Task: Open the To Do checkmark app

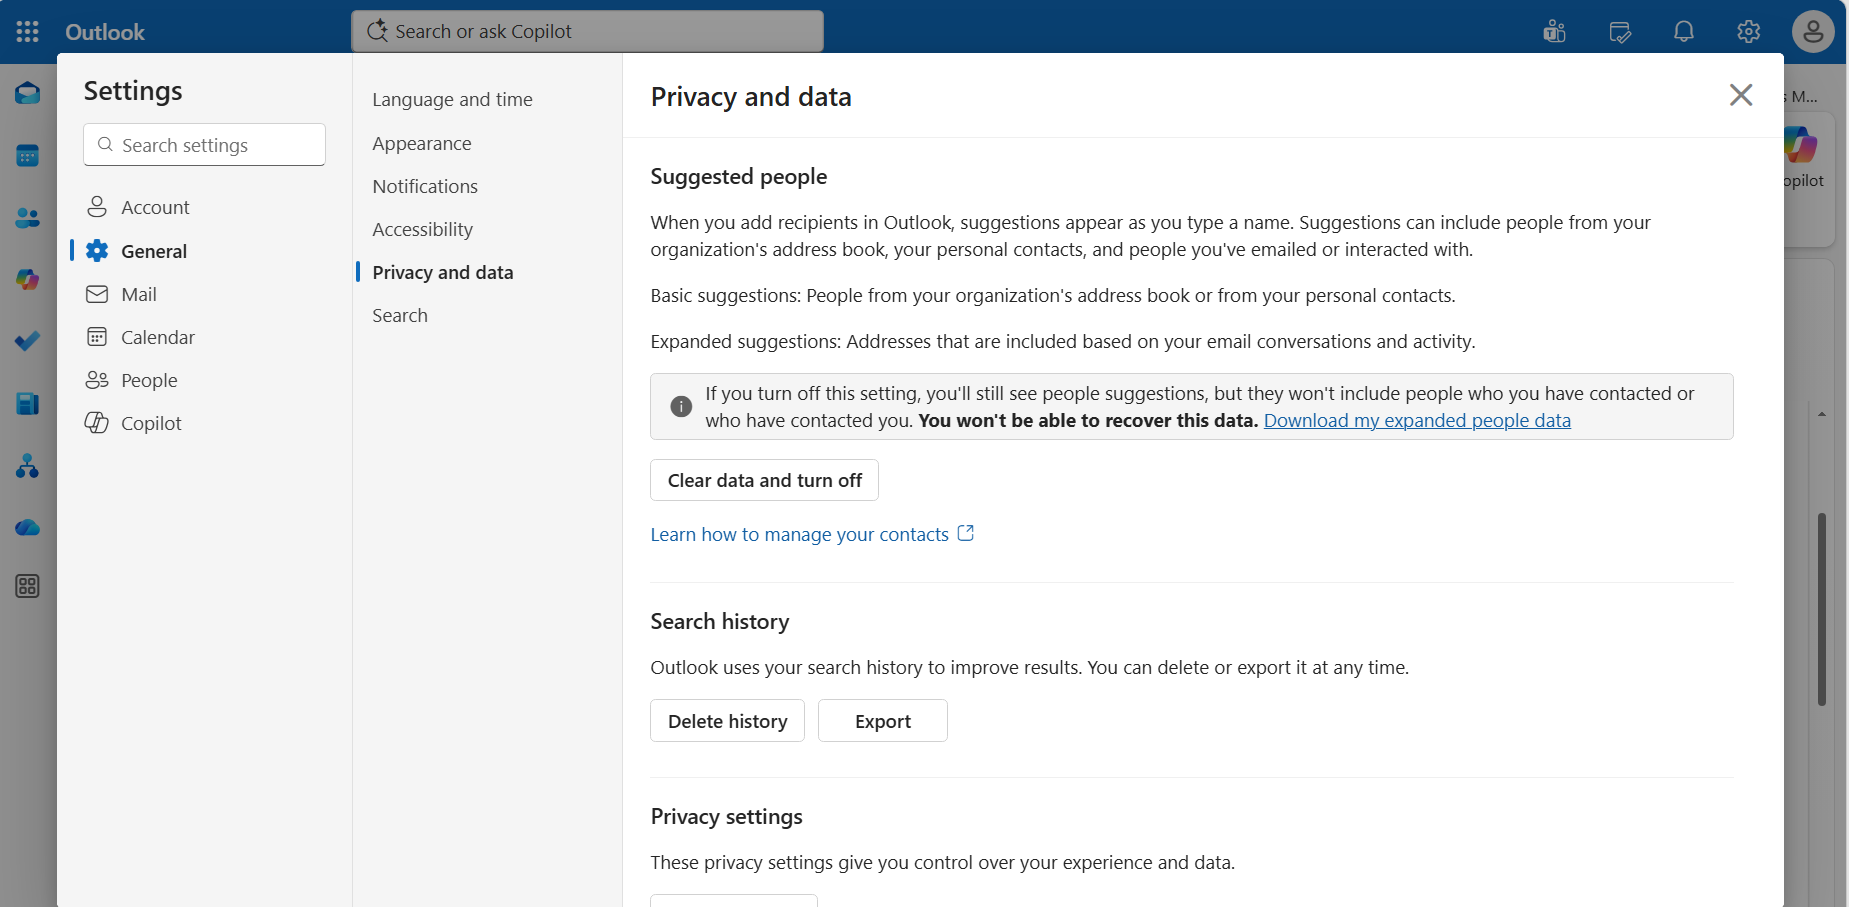Action: [28, 342]
